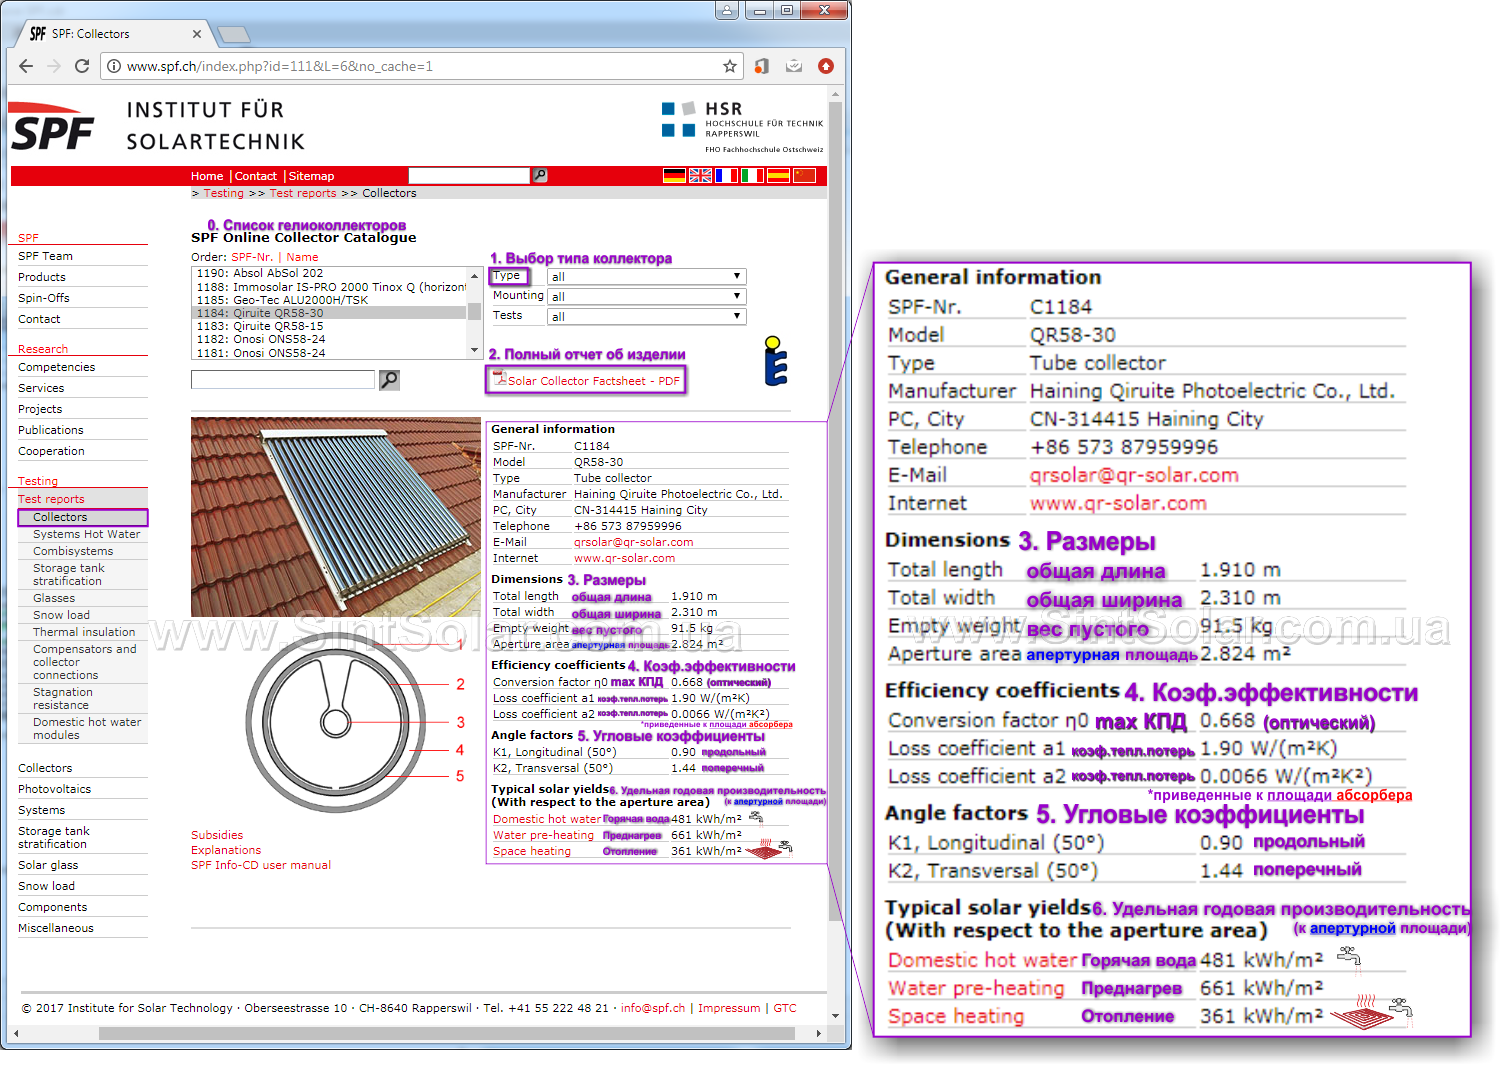Click the HSR Hochschule logo

(x=742, y=126)
